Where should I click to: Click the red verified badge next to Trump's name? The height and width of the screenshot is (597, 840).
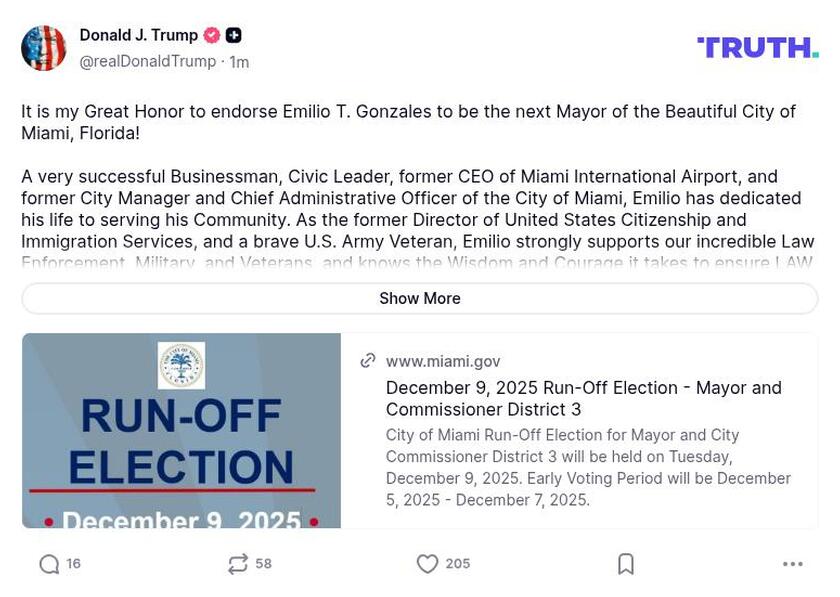tap(210, 34)
